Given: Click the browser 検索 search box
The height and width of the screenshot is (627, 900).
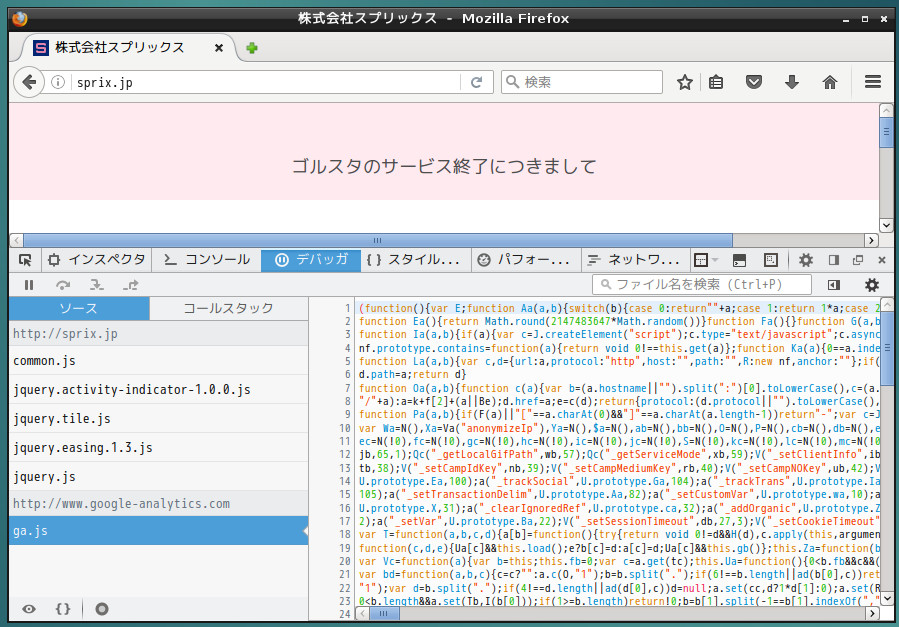Looking at the screenshot, I should pyautogui.click(x=581, y=82).
